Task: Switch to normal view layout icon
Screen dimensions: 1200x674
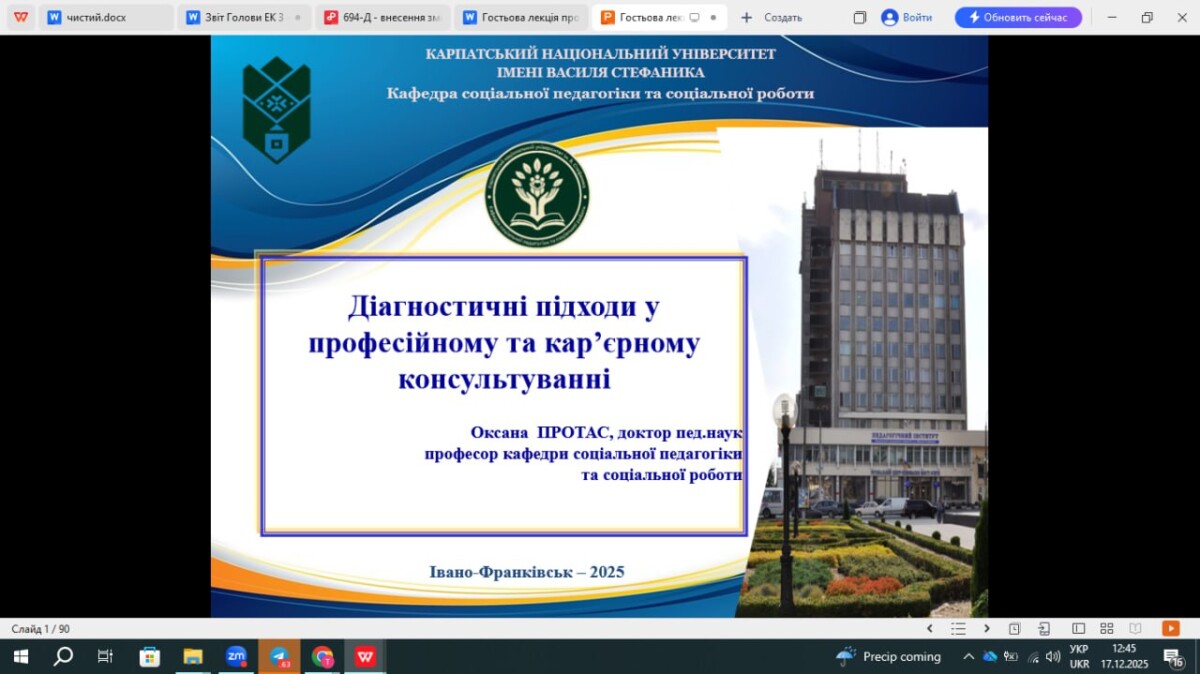Action: [x=1078, y=629]
